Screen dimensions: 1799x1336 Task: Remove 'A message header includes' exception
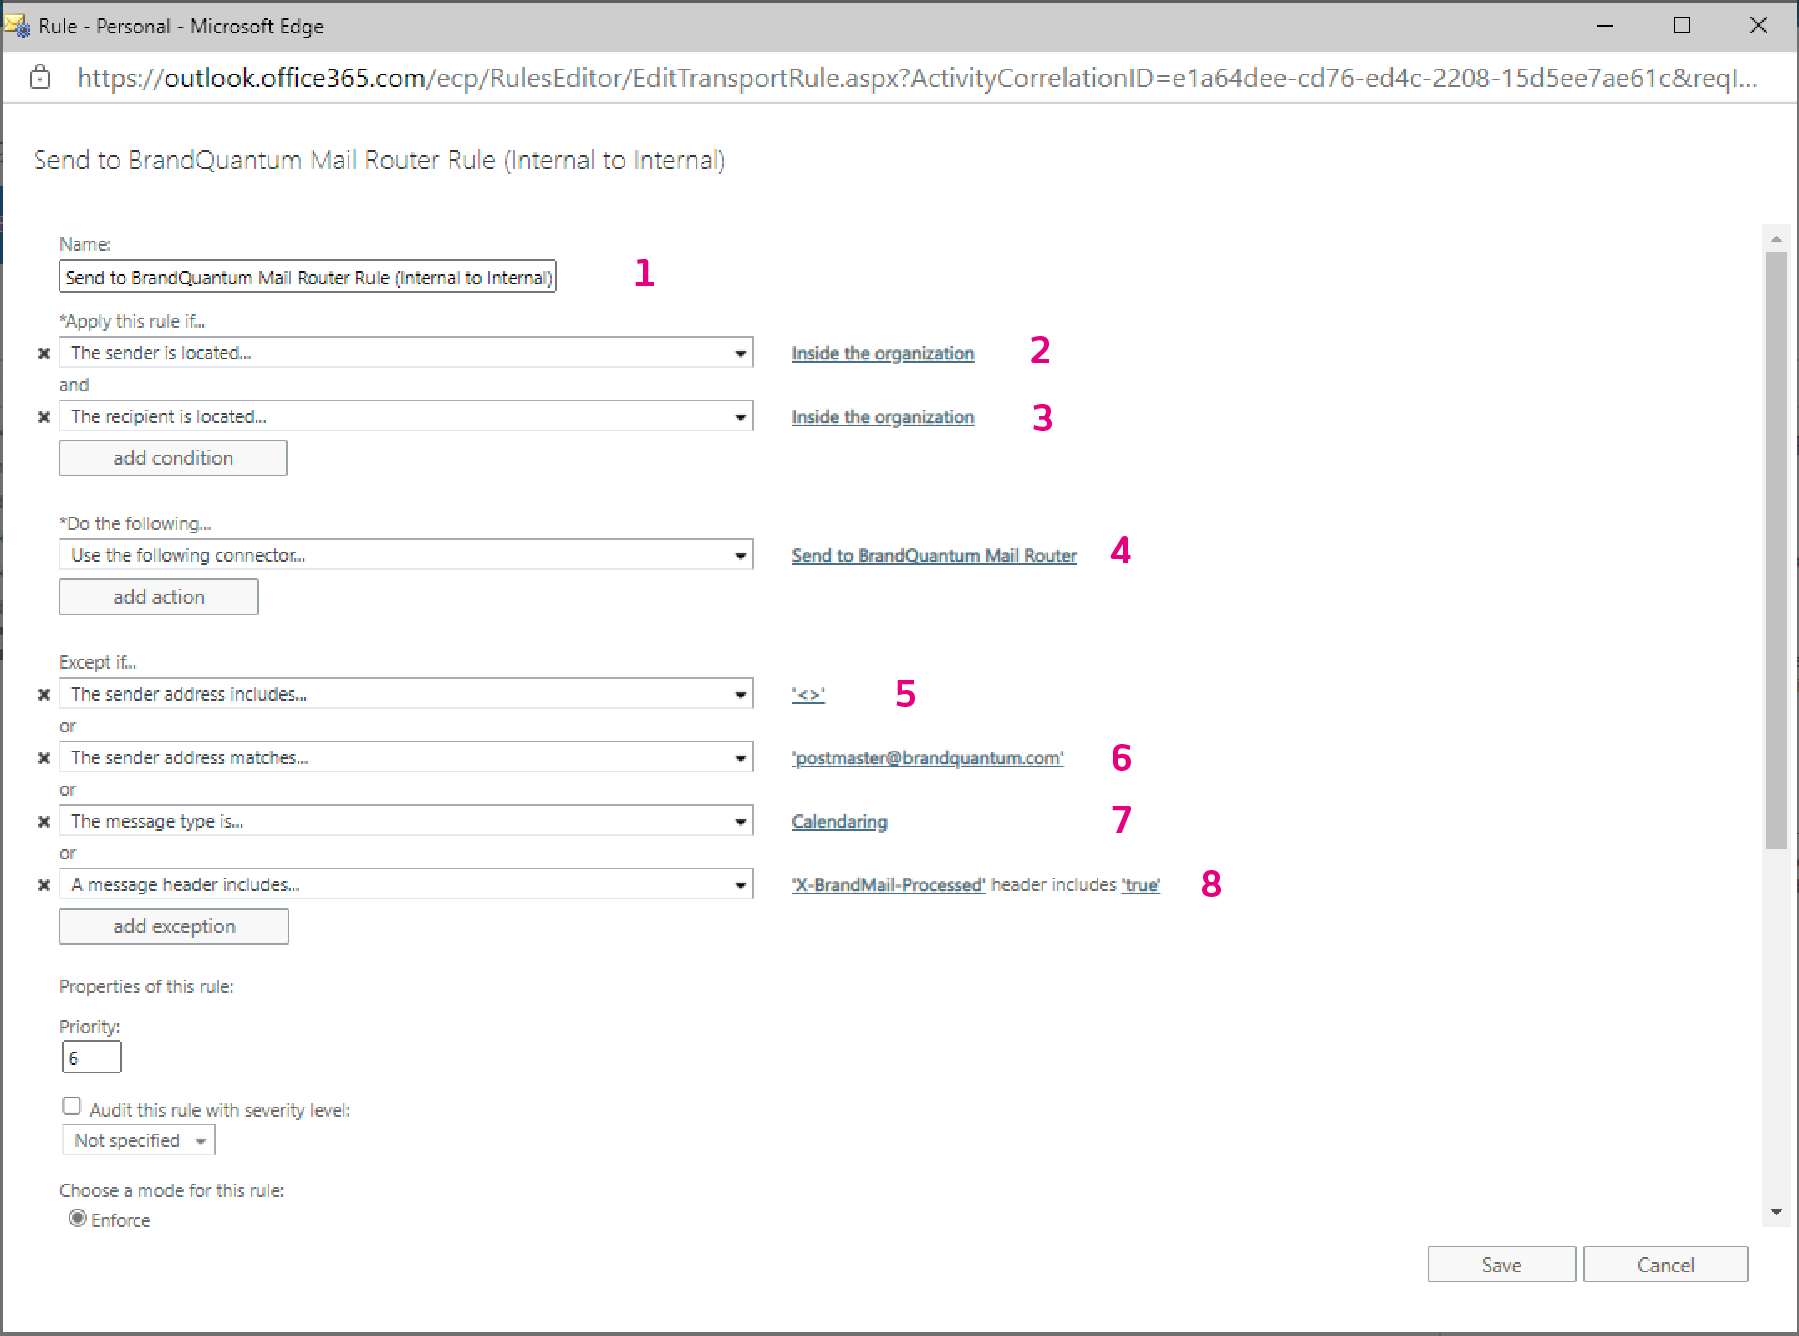click(44, 885)
